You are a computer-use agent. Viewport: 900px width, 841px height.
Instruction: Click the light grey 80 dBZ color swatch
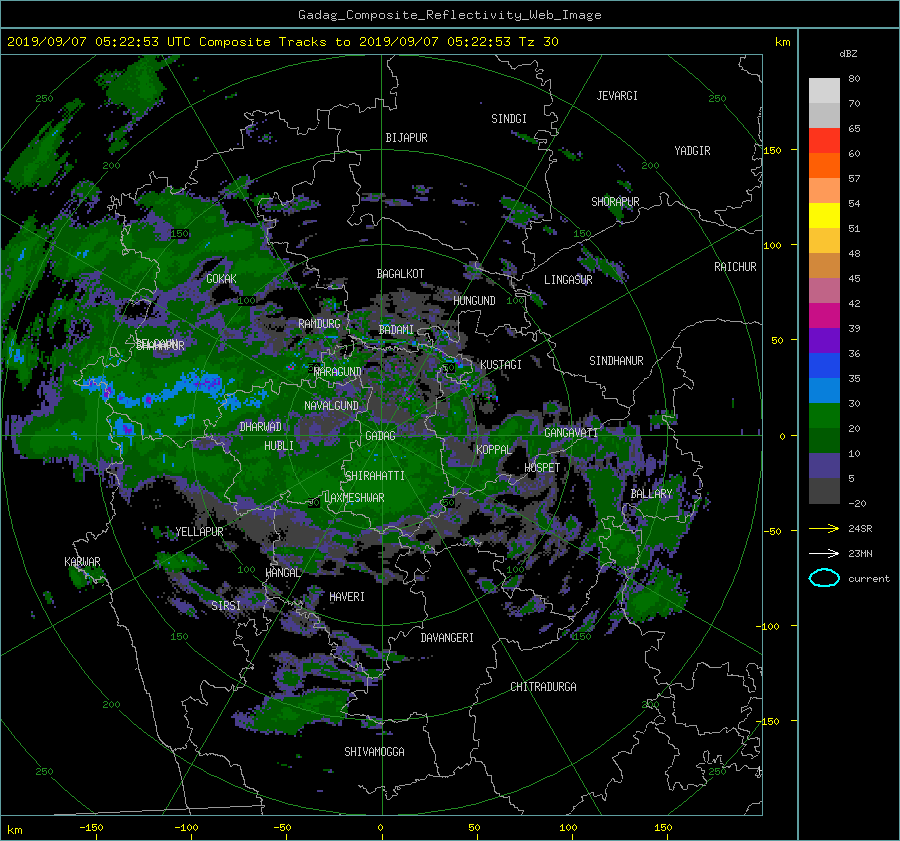[x=824, y=90]
